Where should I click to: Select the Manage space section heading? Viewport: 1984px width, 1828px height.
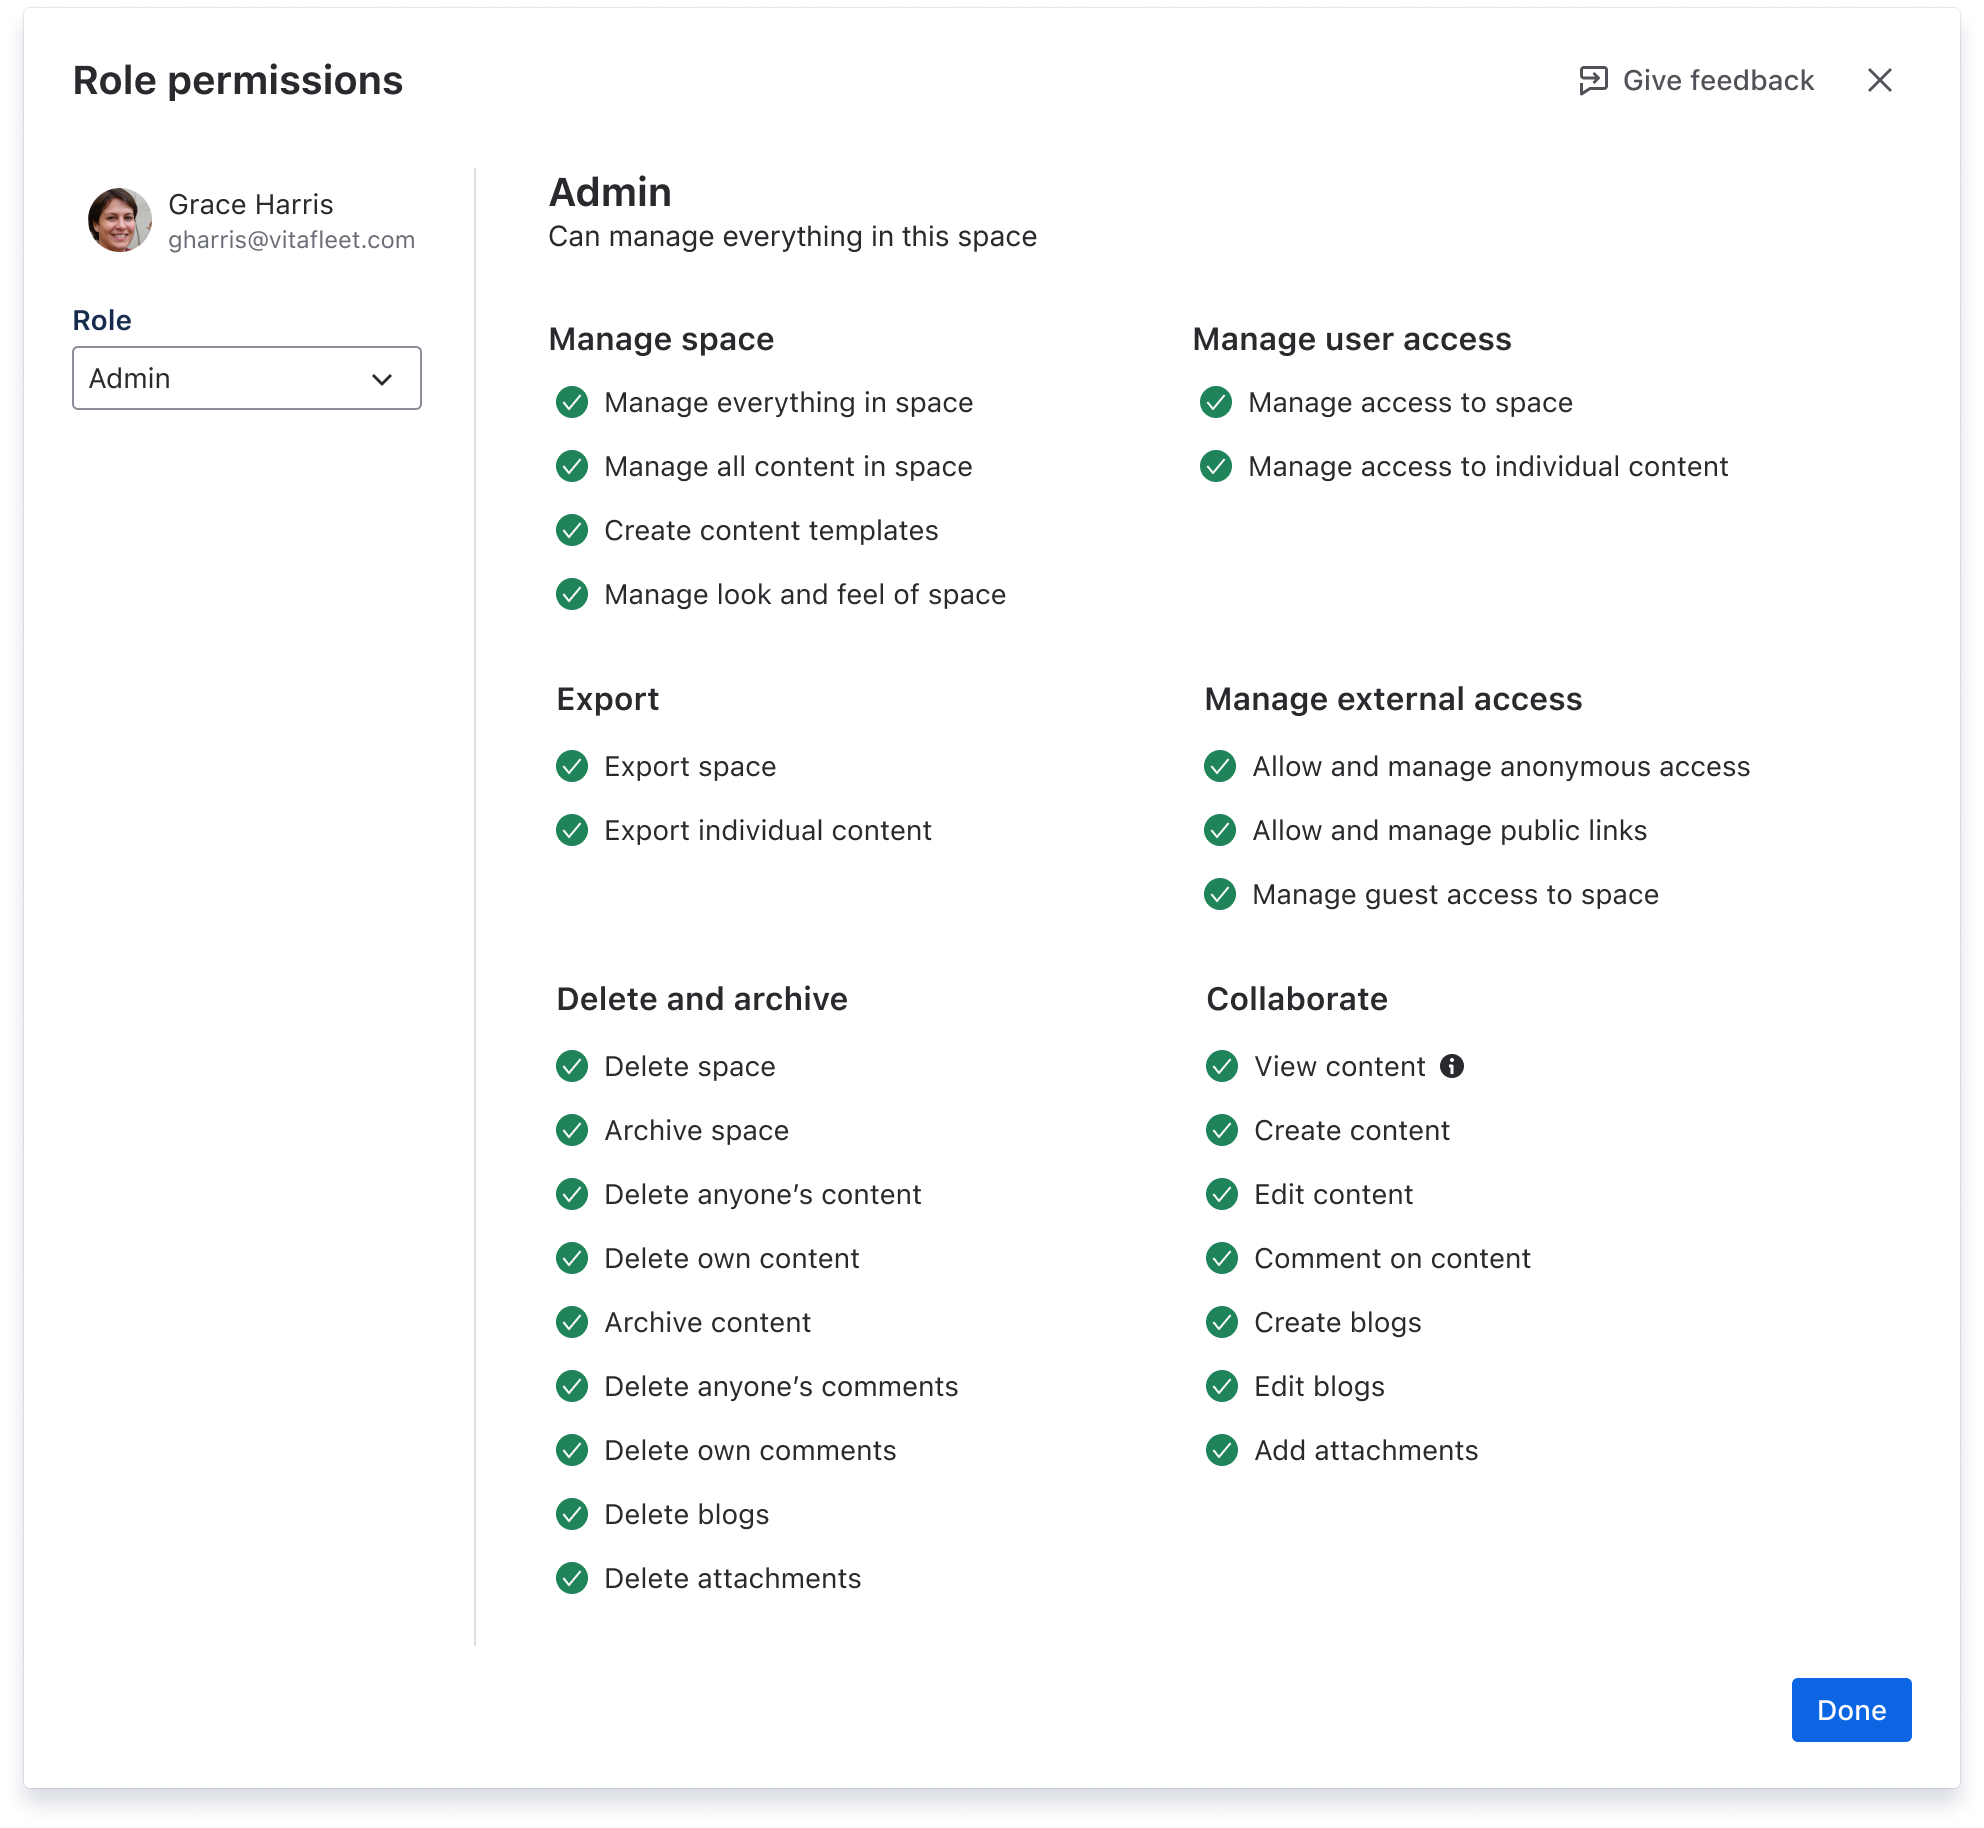(661, 339)
